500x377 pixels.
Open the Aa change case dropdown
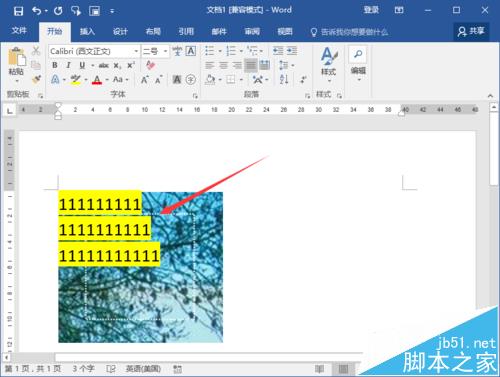click(x=120, y=80)
